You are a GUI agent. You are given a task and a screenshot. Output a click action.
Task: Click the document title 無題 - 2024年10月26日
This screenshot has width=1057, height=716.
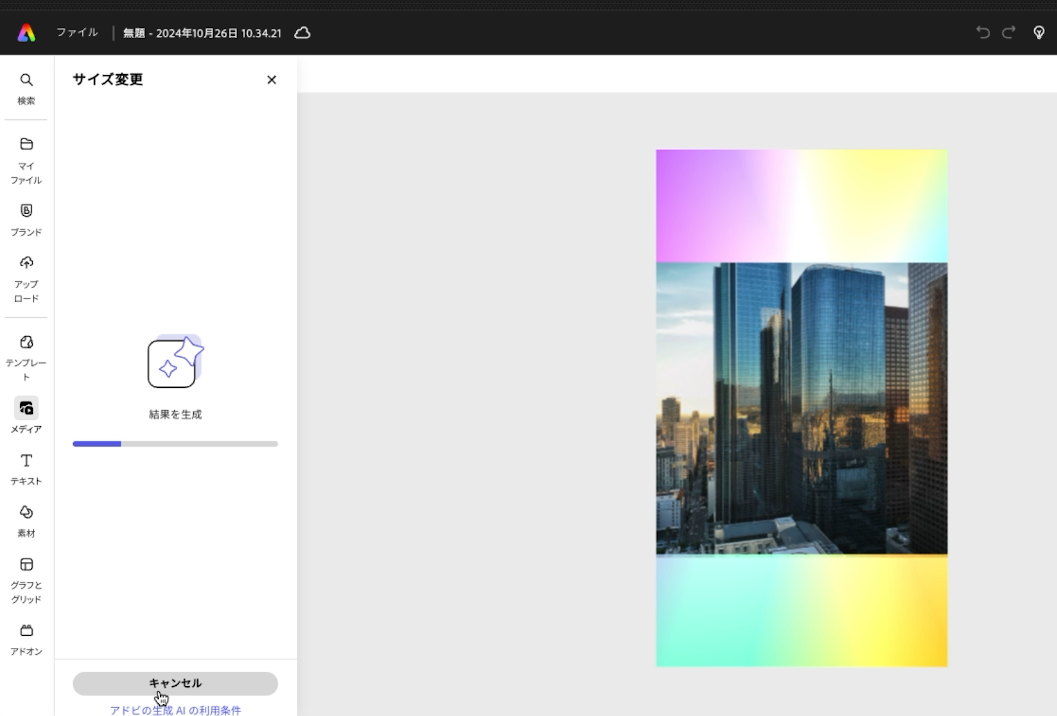click(202, 33)
